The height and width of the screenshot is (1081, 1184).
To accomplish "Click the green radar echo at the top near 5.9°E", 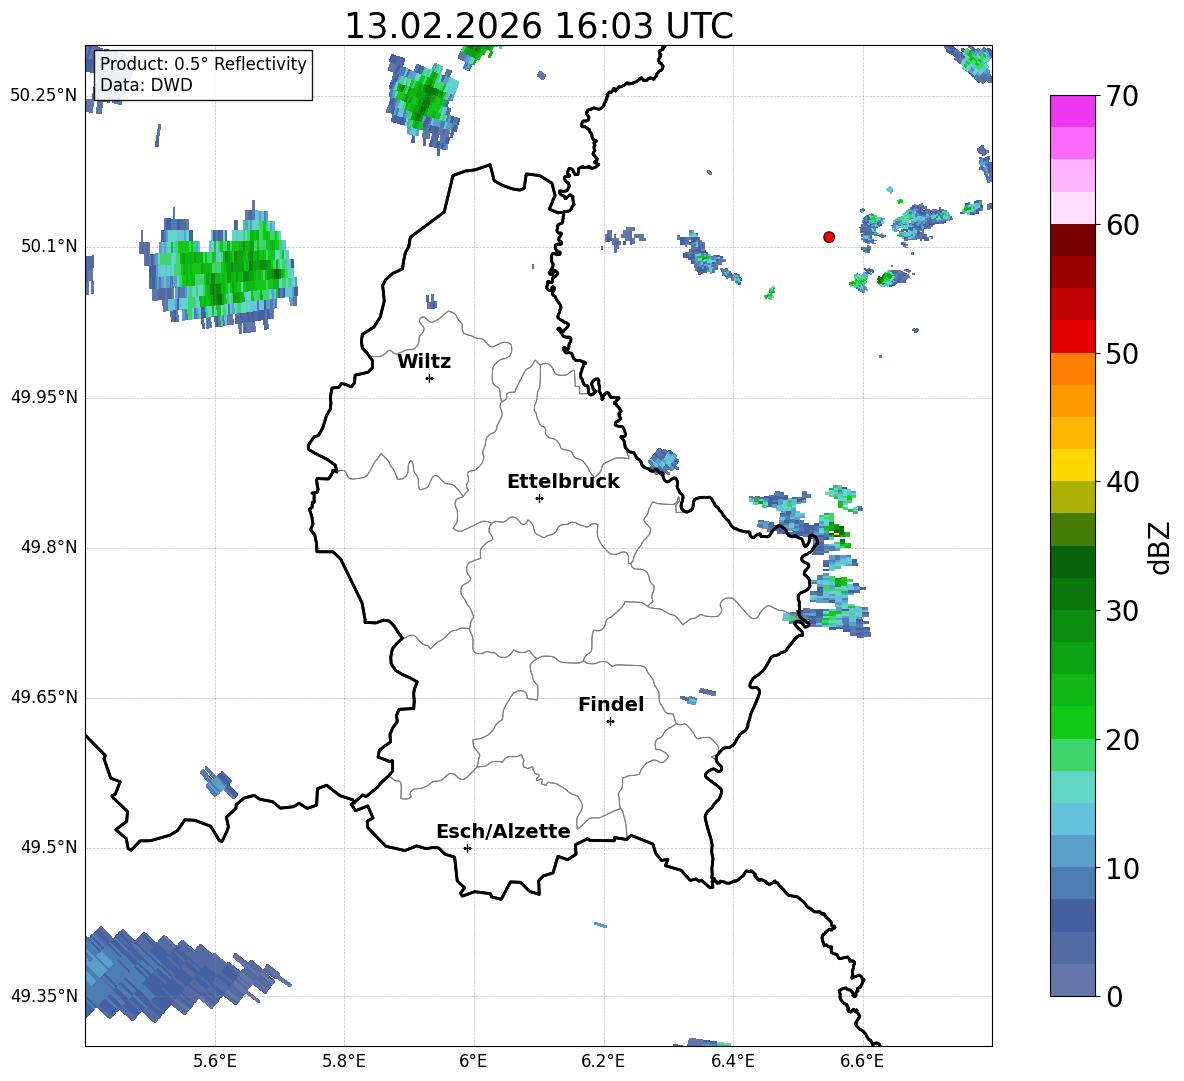I will [x=424, y=103].
